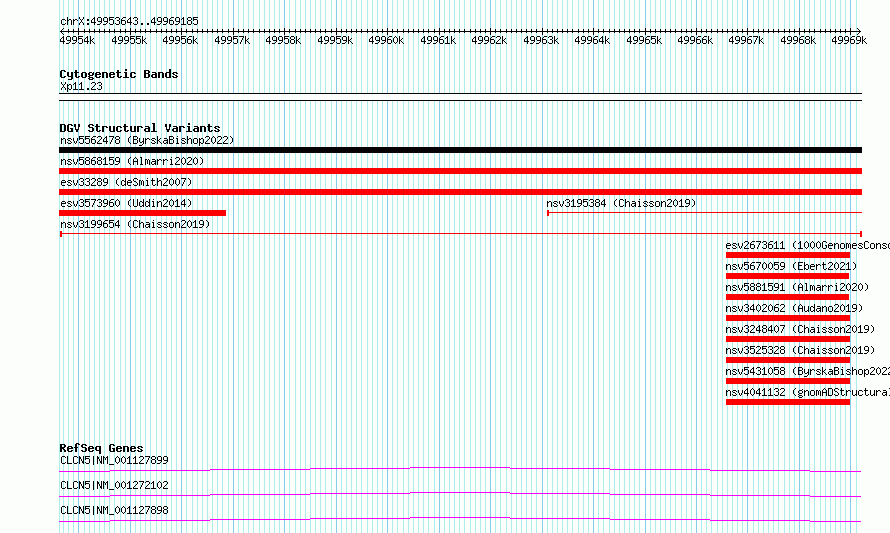Click red bar under nsv5670059
890x533 pixels.
[x=787, y=276]
